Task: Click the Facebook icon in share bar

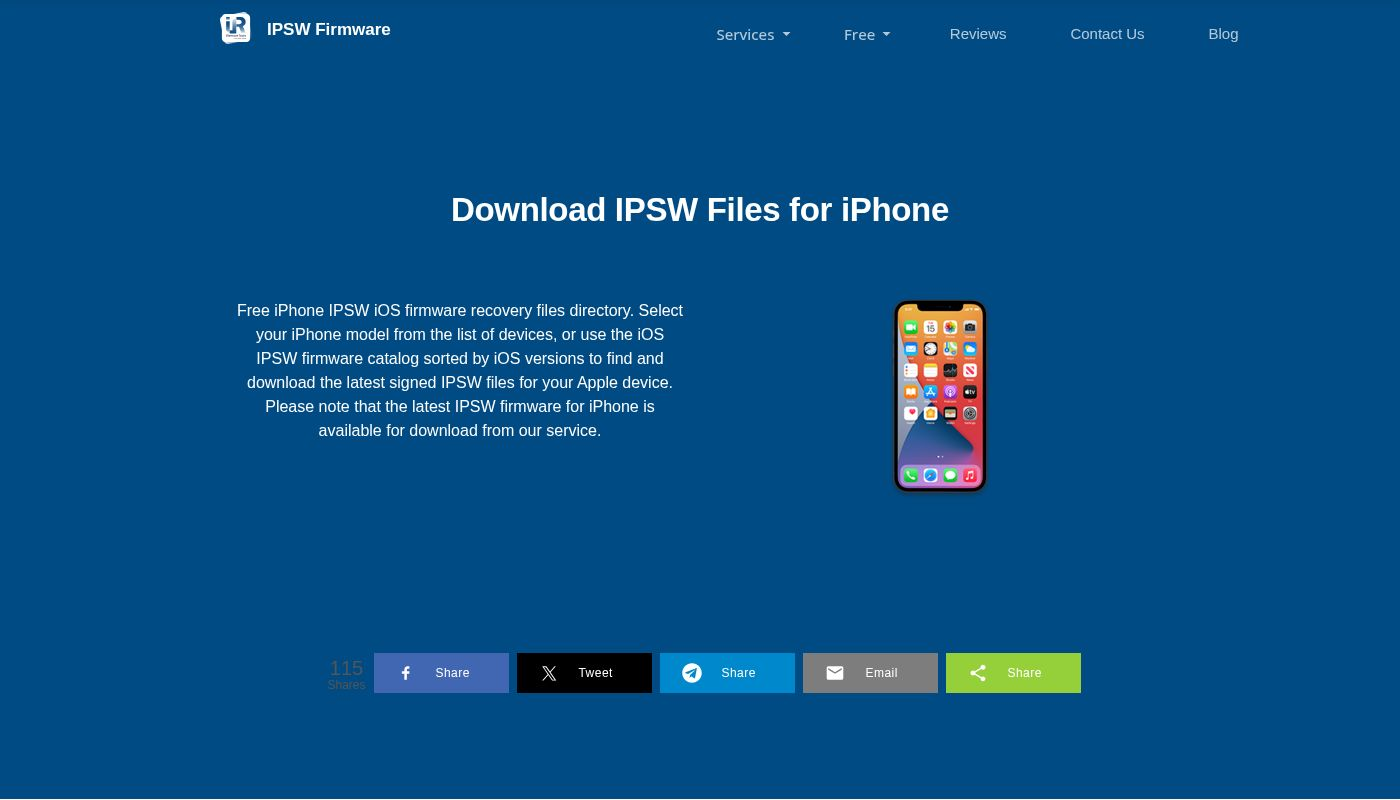Action: [406, 673]
